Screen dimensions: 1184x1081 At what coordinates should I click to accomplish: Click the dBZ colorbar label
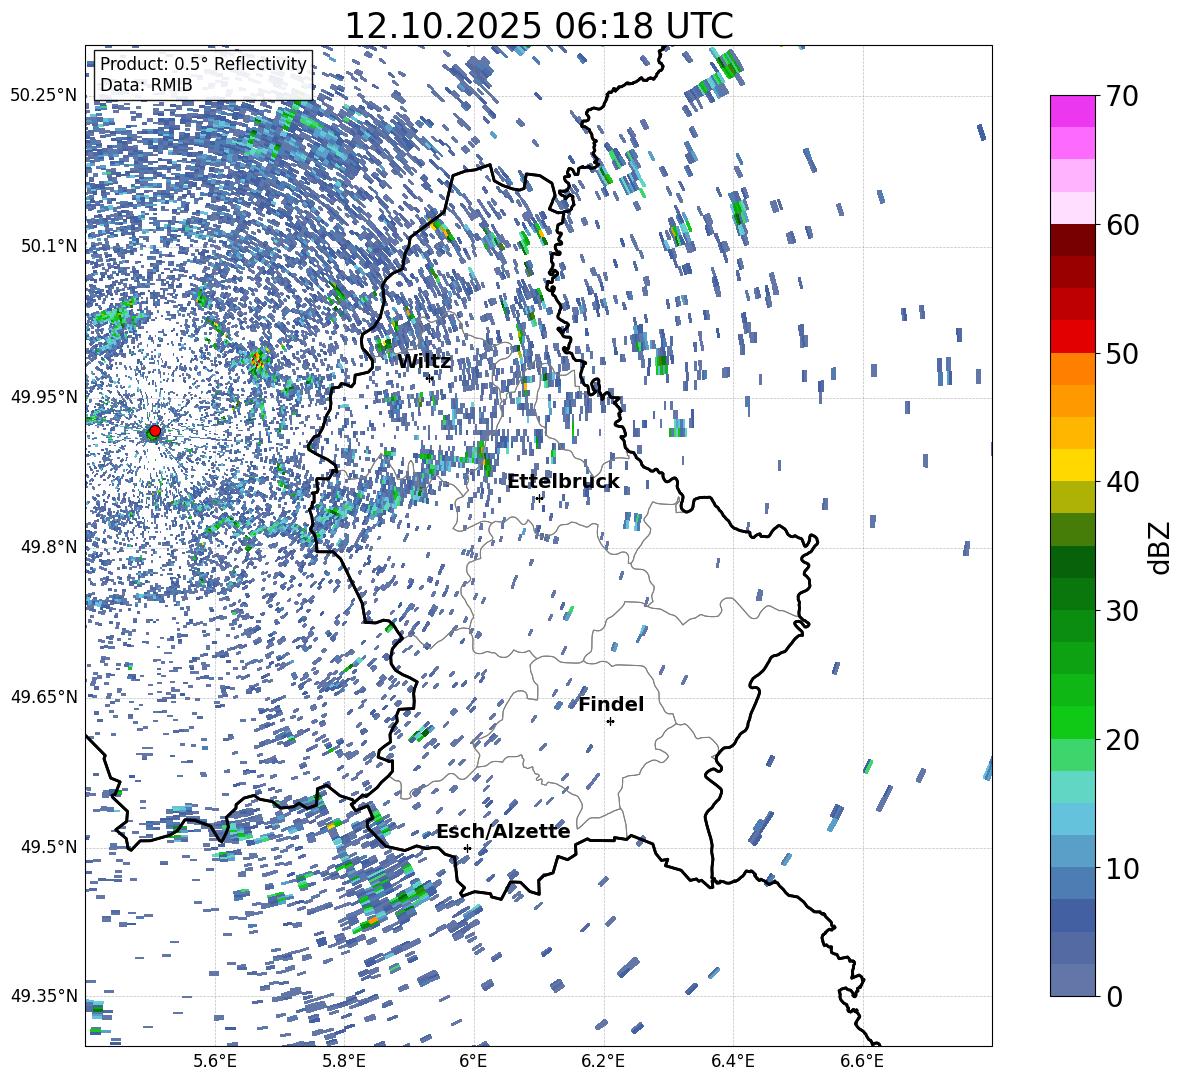[1161, 547]
